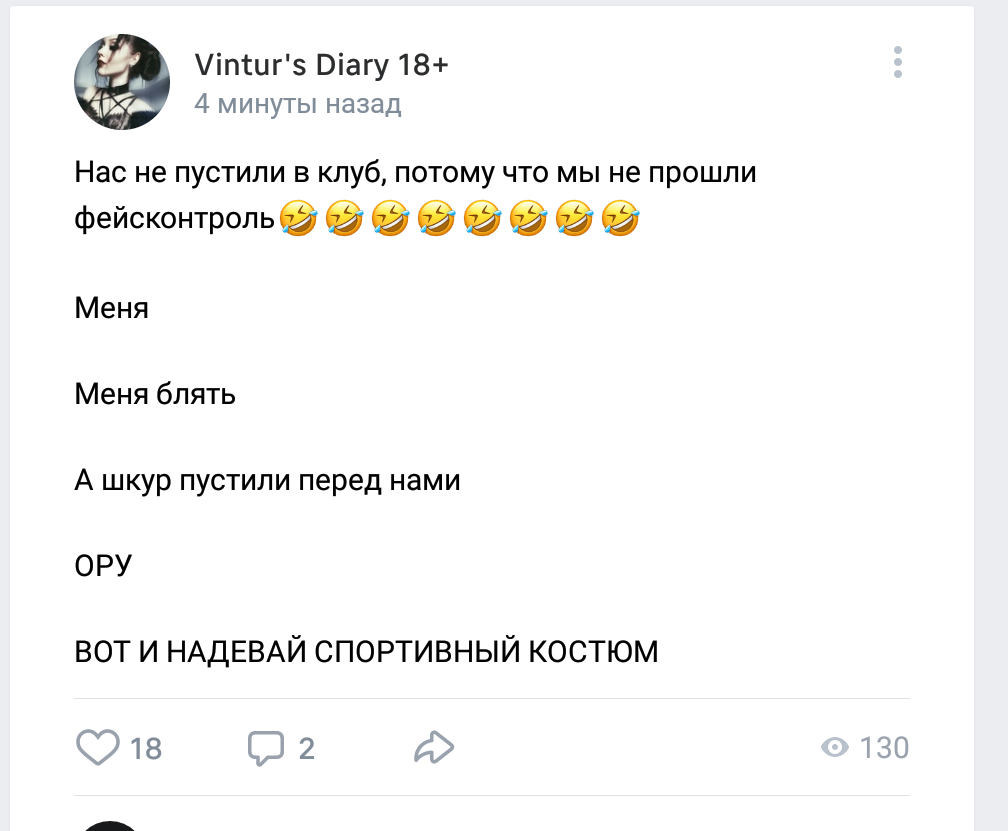Click the word "ОРУ"
This screenshot has width=1008, height=831.
[103, 566]
